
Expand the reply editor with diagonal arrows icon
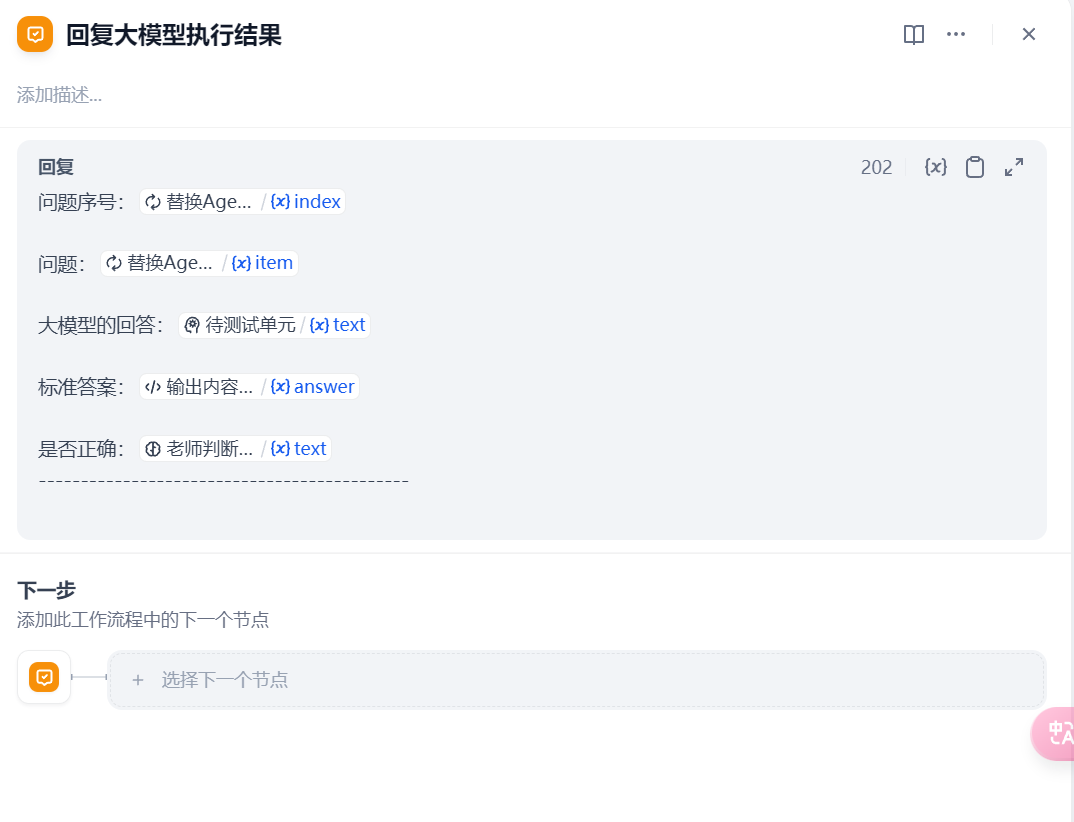1014,167
